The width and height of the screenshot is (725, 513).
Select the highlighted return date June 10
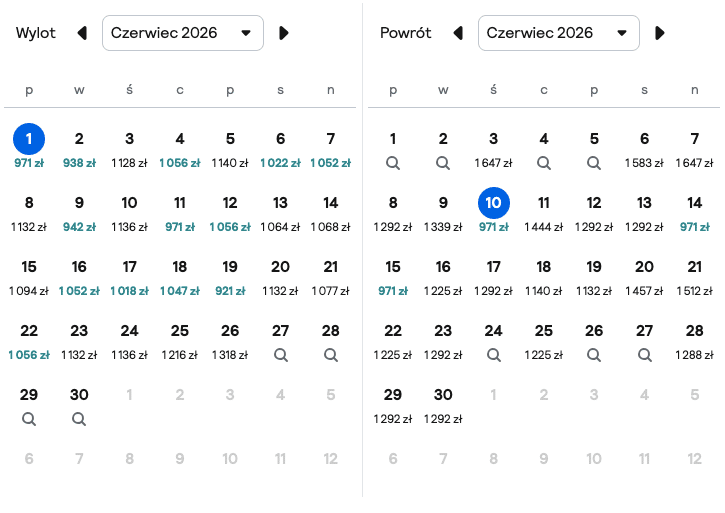(494, 203)
